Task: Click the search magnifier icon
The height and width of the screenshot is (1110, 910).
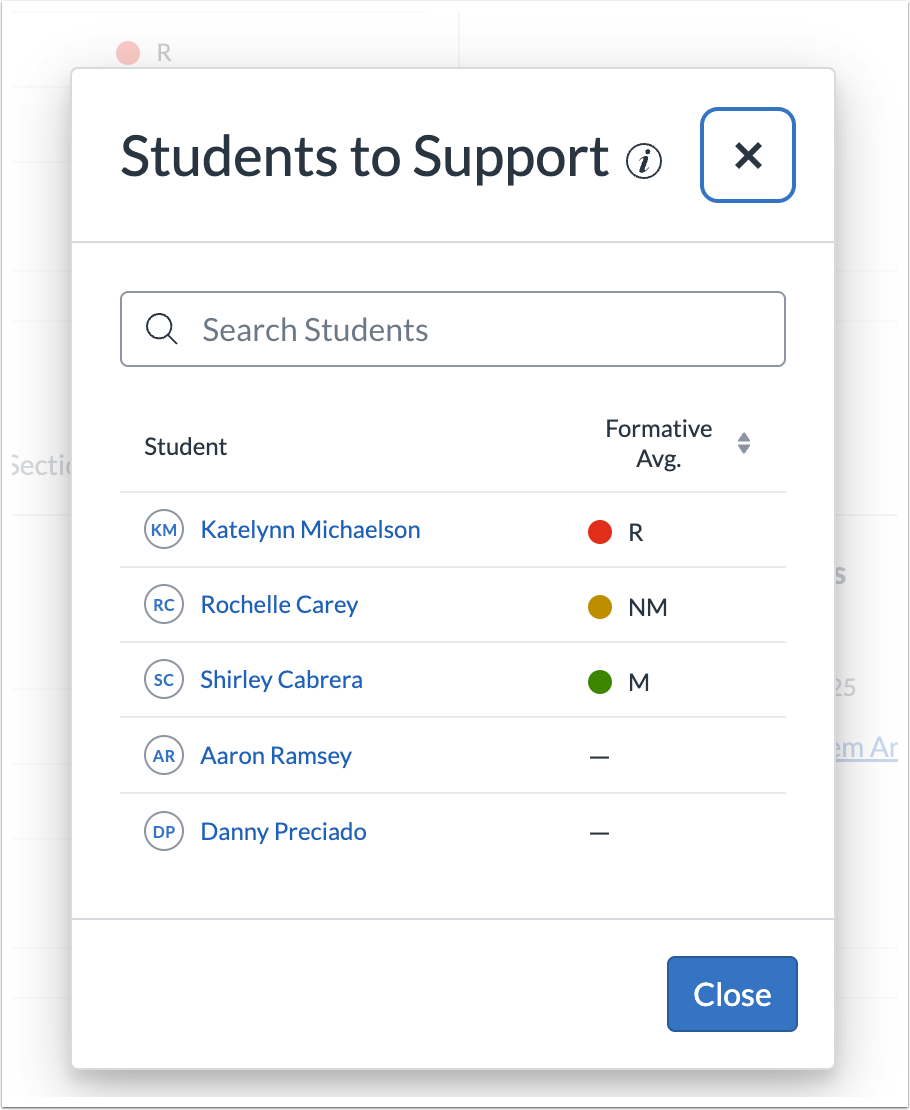Action: tap(160, 329)
